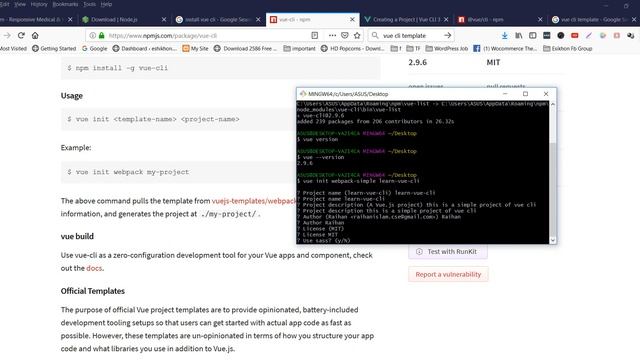Open the Help menu

[x=106, y=4]
